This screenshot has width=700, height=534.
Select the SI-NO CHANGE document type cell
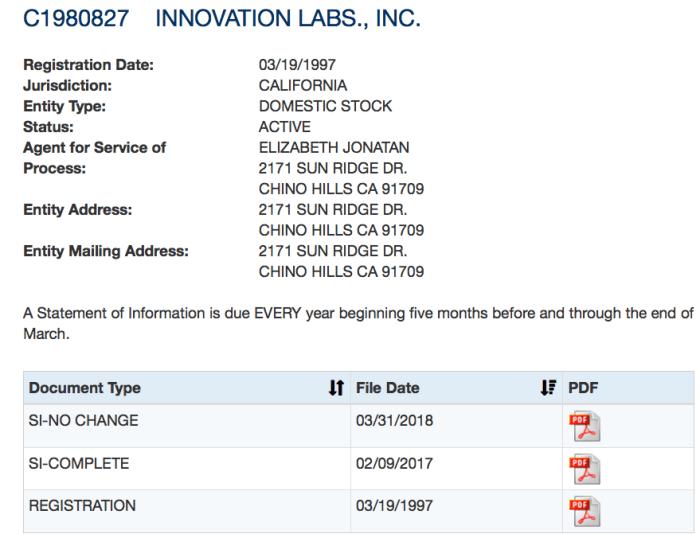coord(84,421)
